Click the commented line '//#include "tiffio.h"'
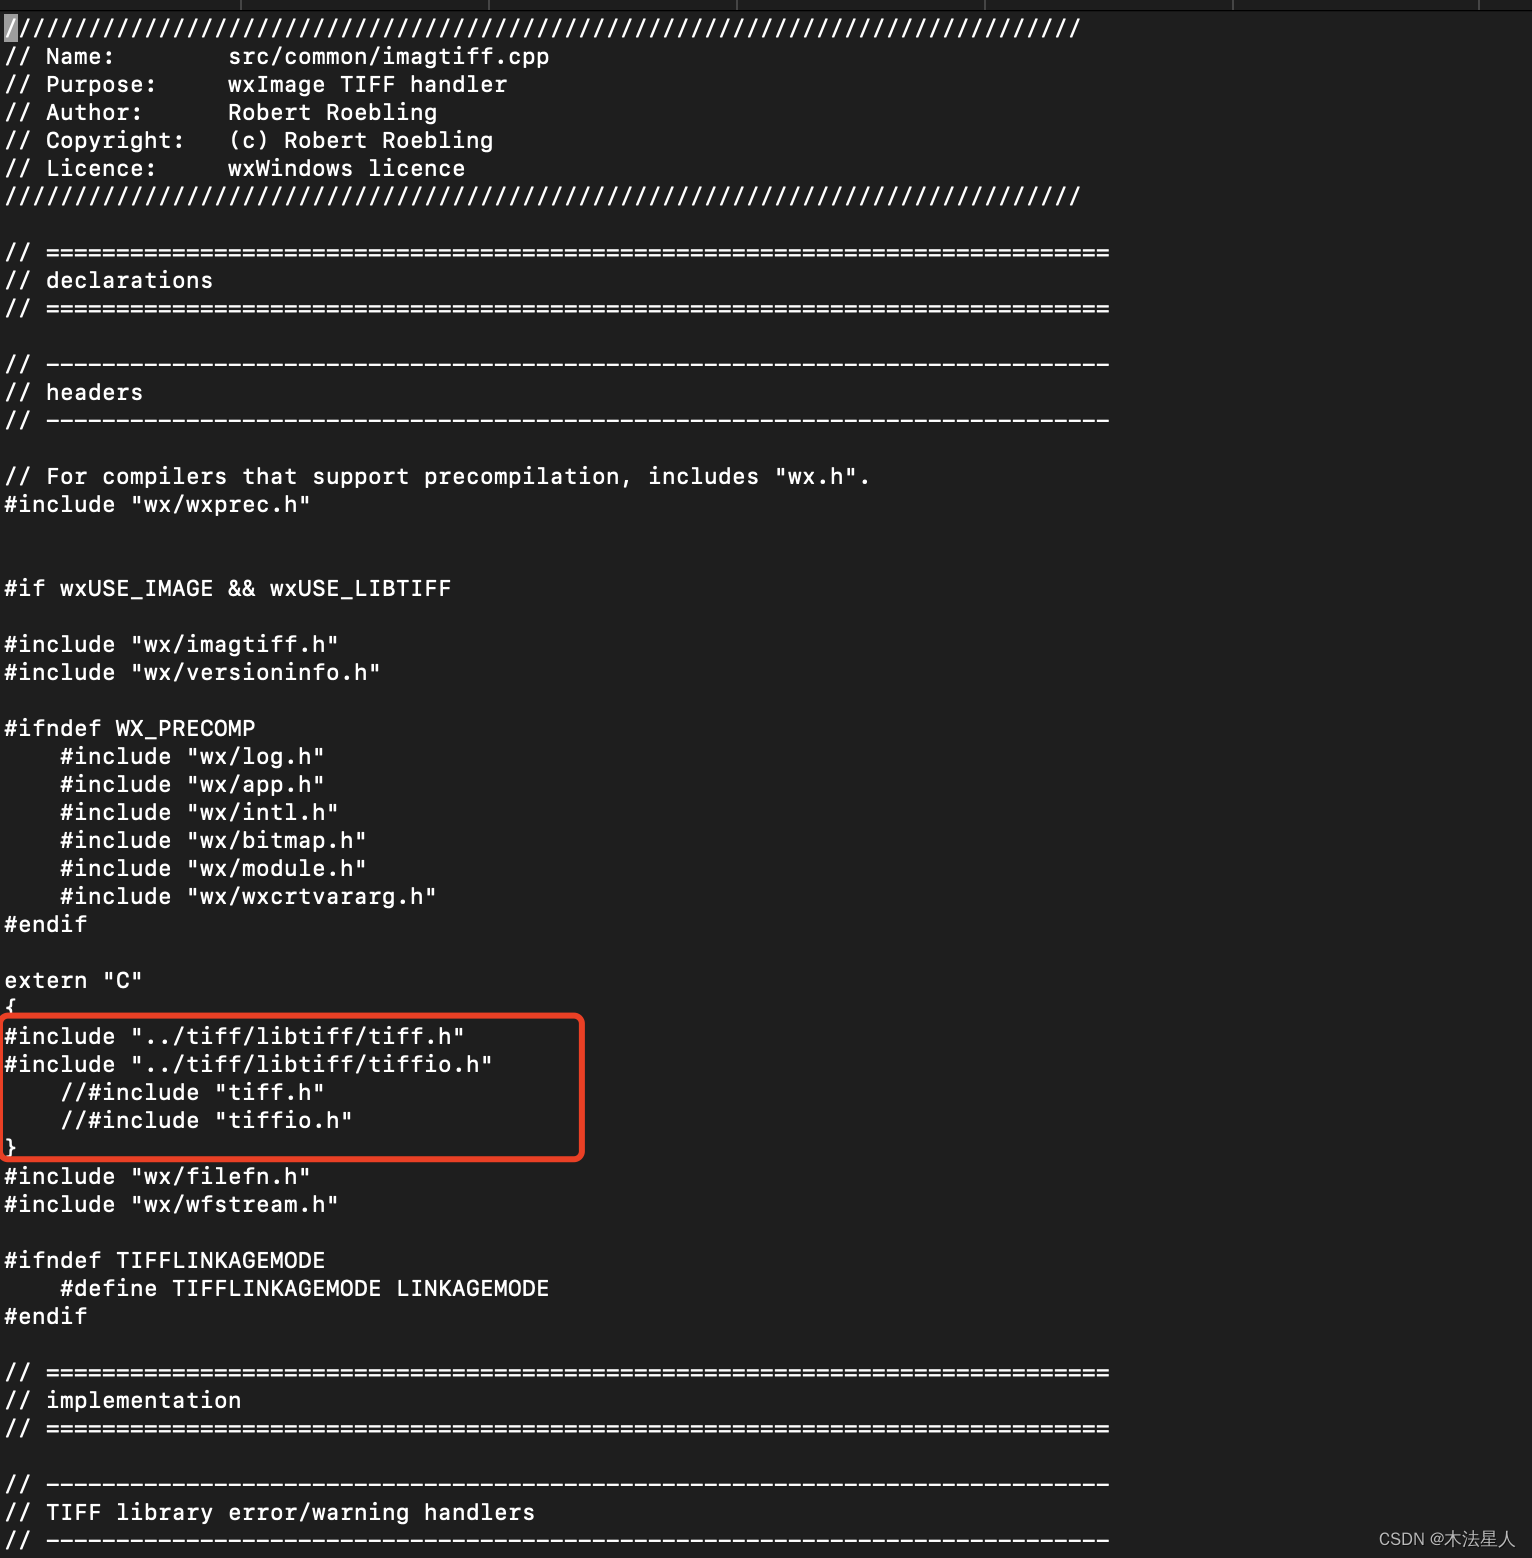Image resolution: width=1532 pixels, height=1558 pixels. coord(206,1121)
